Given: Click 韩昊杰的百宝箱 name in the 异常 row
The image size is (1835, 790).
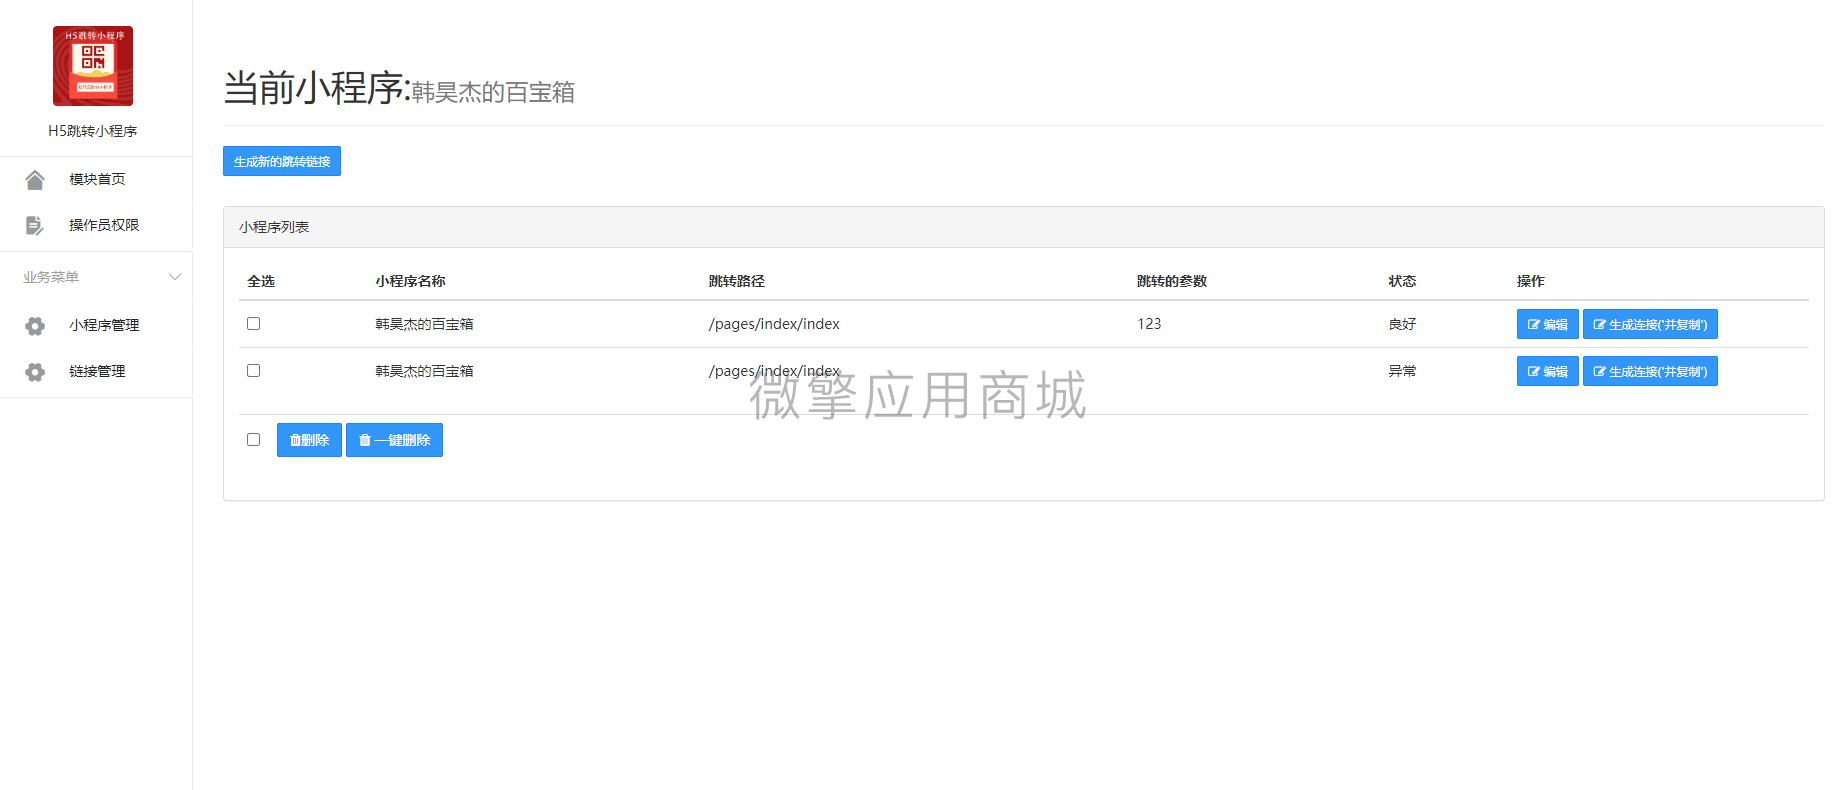Looking at the screenshot, I should (x=425, y=371).
